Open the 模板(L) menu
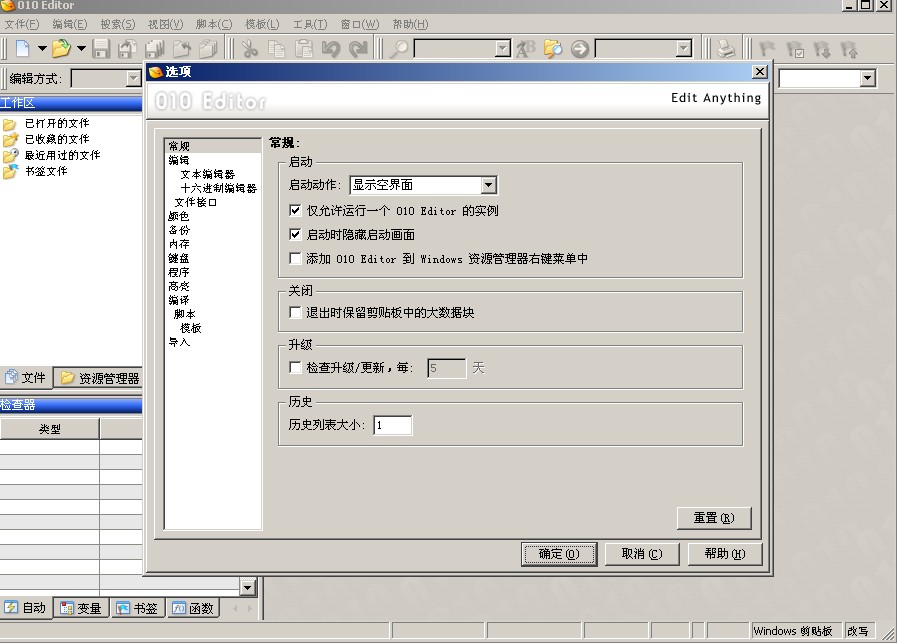The image size is (897, 643). click(262, 24)
